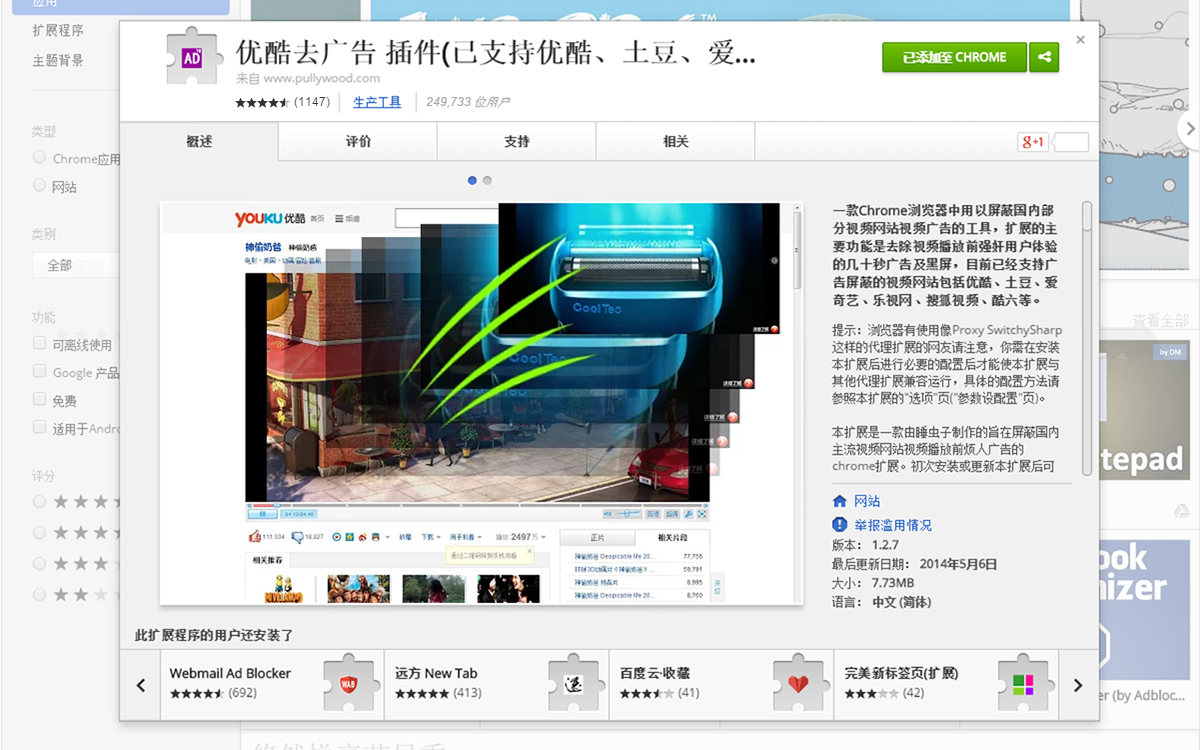This screenshot has width=1200, height=750.
Task: Switch to the 概述 tab
Action: [x=199, y=141]
